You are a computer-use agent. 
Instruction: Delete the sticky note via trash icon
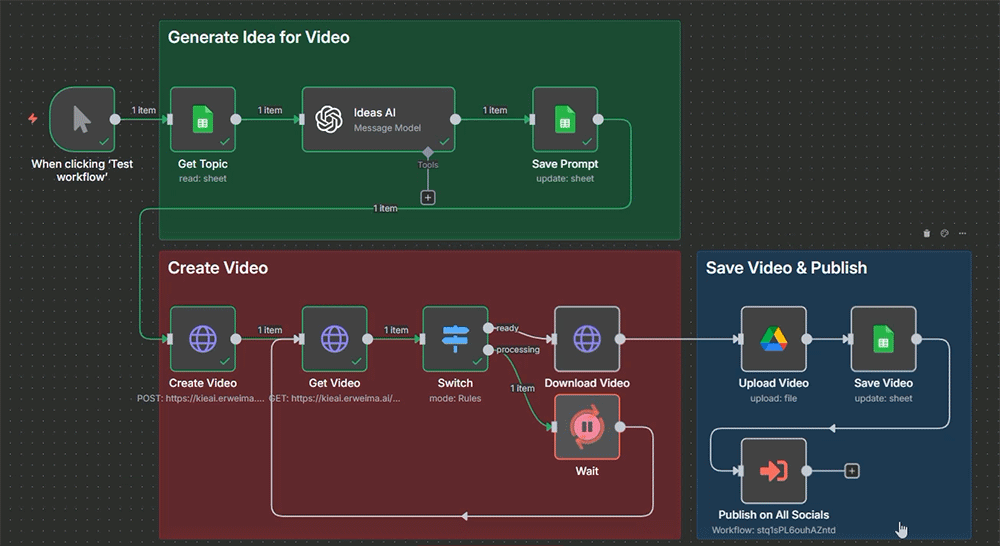point(926,233)
